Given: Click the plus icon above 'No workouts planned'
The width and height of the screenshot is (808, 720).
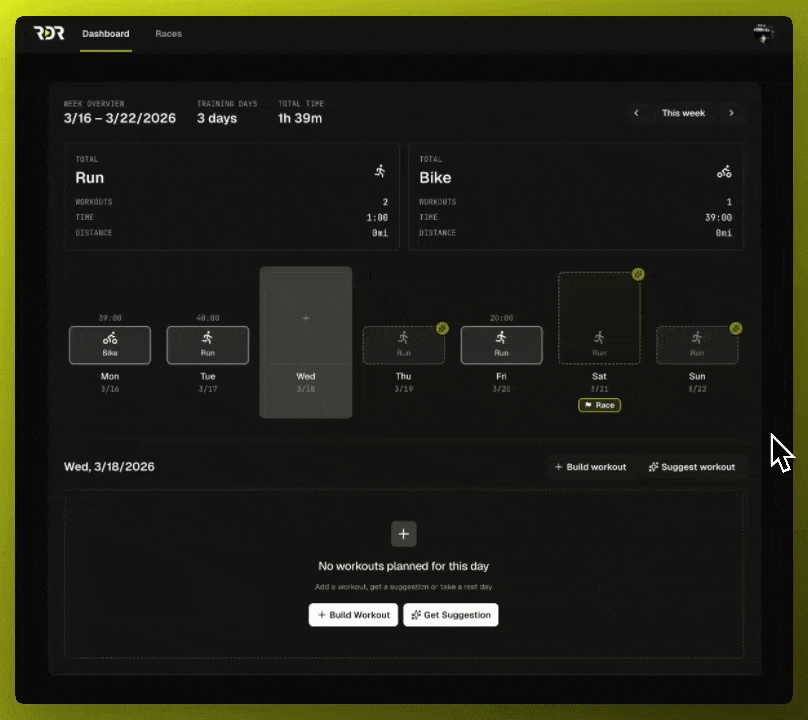Looking at the screenshot, I should (404, 533).
